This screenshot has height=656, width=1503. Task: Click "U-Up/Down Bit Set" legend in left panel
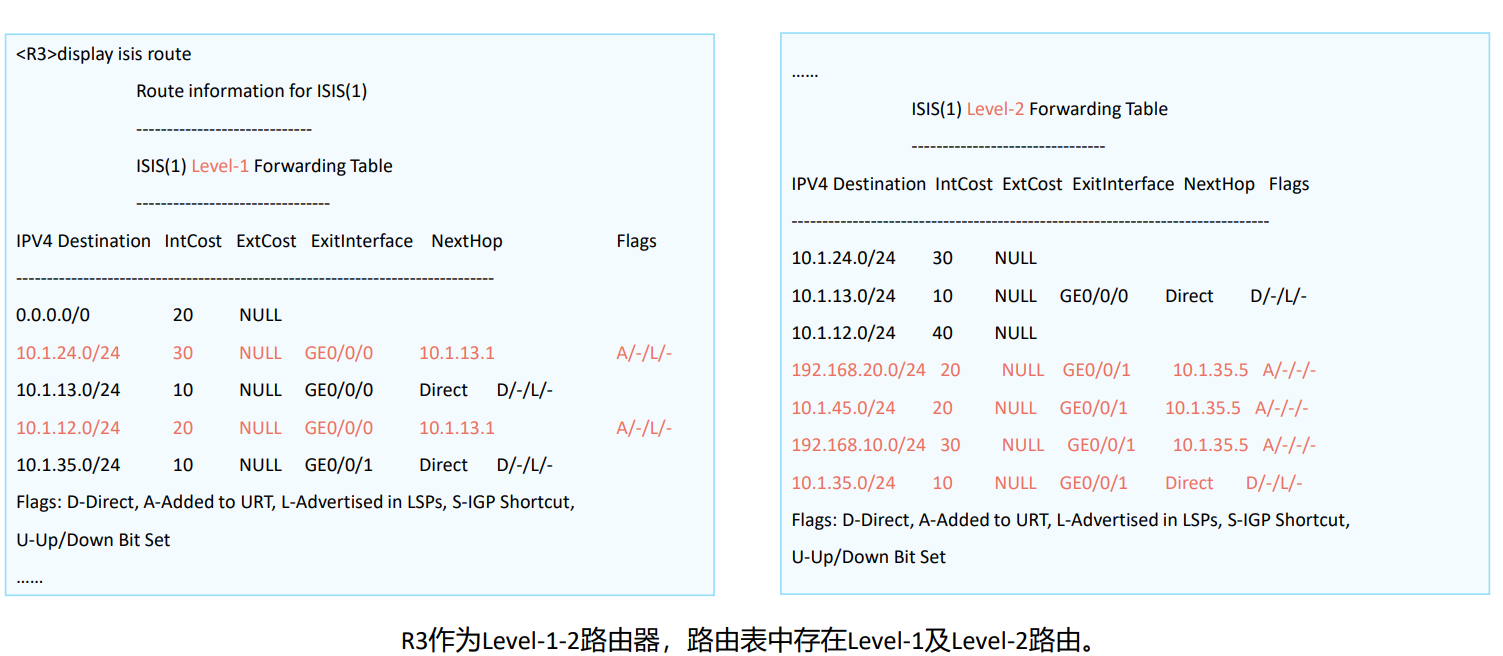click(93, 540)
